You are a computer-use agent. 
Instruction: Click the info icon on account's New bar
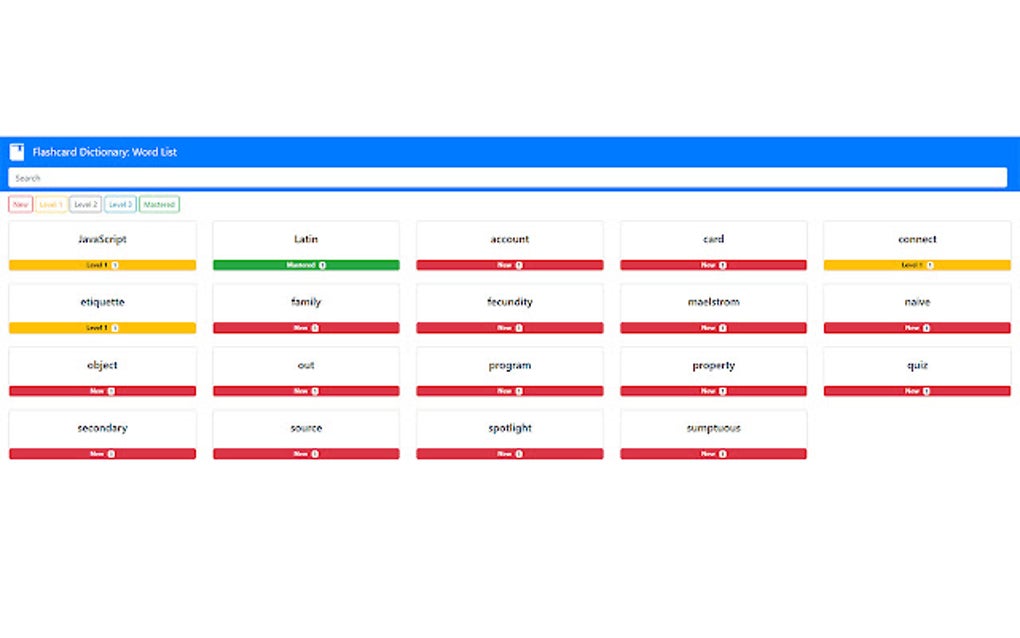coord(519,265)
